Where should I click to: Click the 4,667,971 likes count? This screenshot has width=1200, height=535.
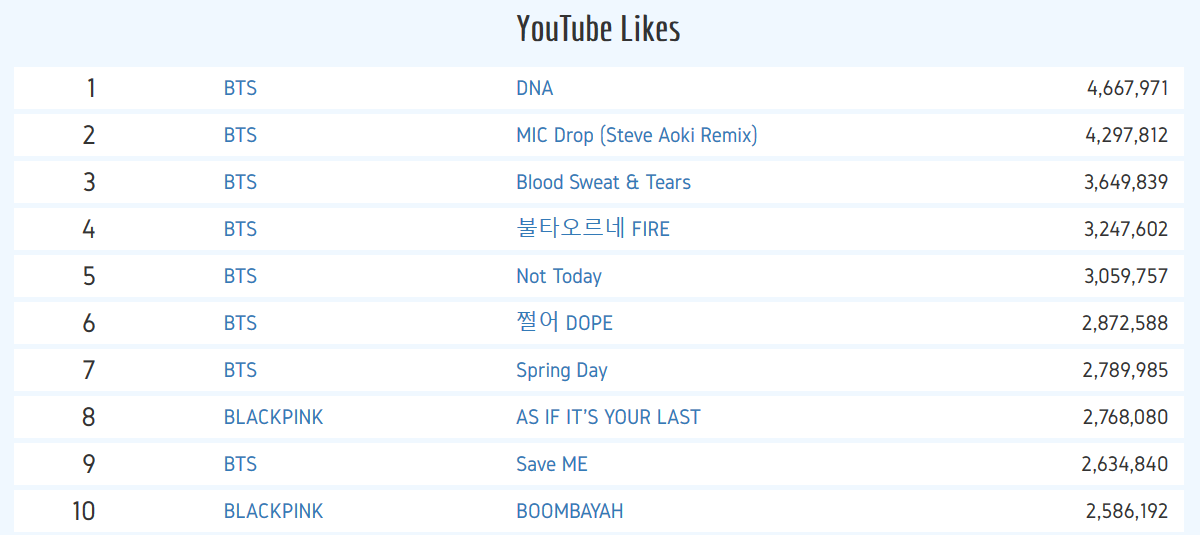[1127, 88]
